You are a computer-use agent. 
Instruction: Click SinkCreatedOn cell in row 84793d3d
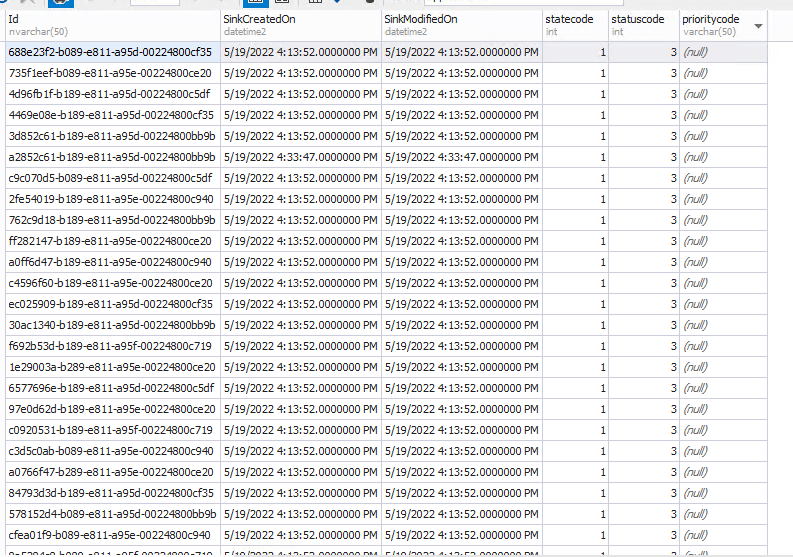point(301,493)
